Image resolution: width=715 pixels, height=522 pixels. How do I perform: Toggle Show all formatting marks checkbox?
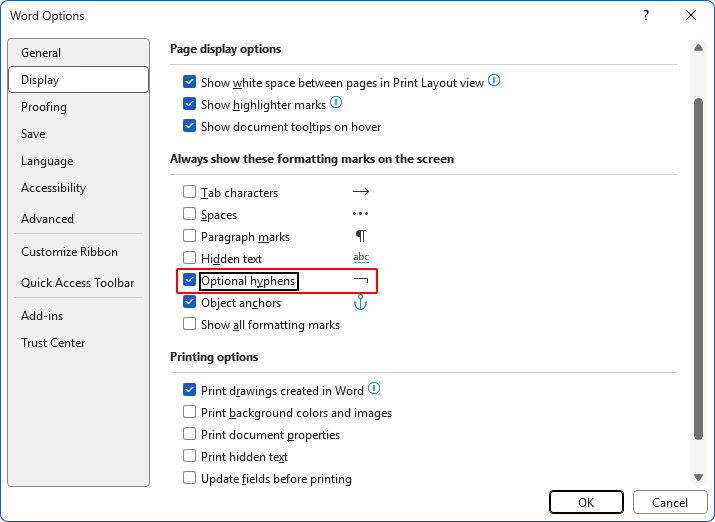coord(190,324)
